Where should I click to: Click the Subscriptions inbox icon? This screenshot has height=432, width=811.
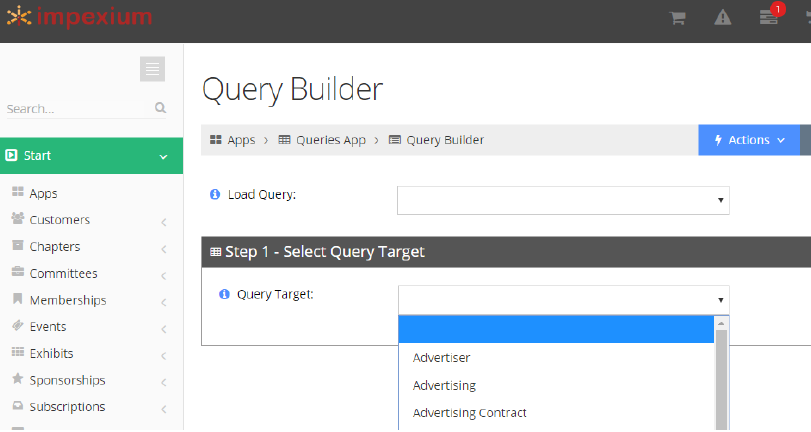(x=18, y=405)
